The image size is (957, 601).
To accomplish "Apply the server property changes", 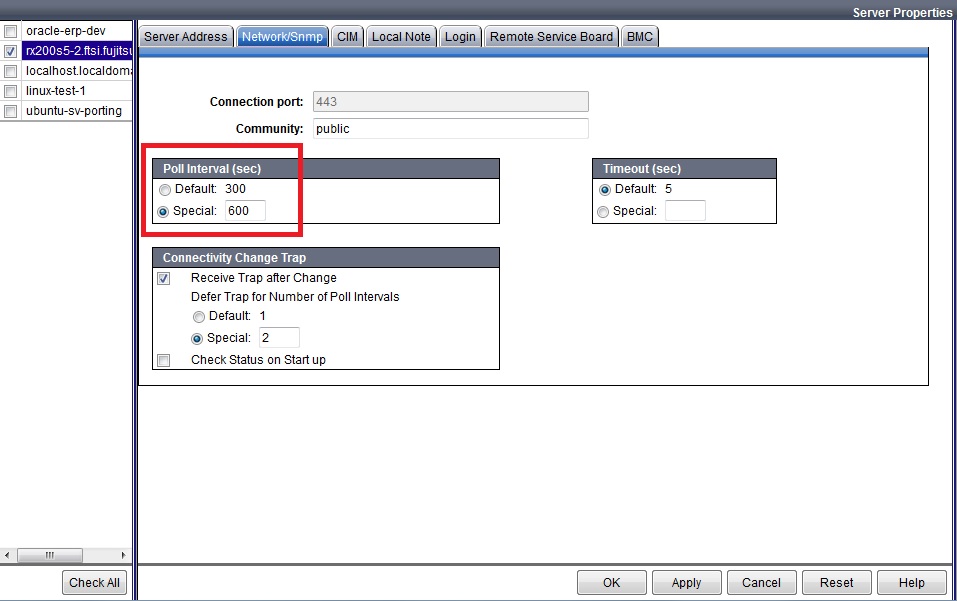I will (686, 582).
